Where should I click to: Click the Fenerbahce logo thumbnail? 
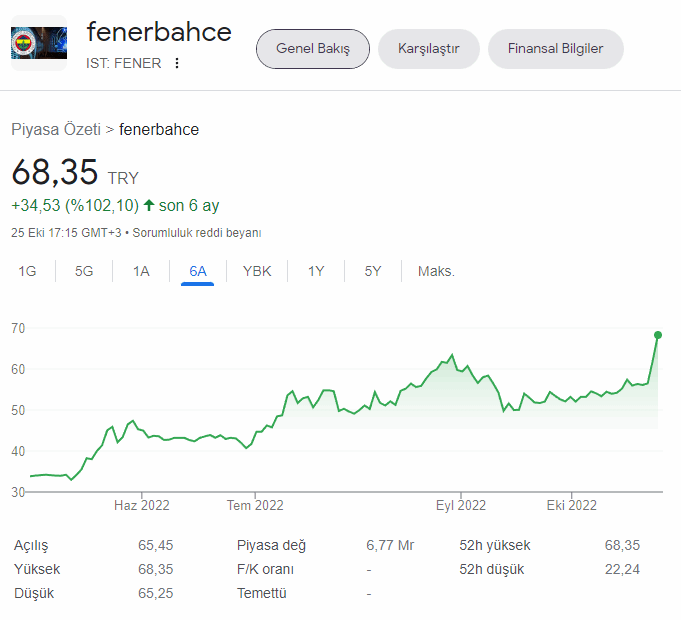(39, 43)
